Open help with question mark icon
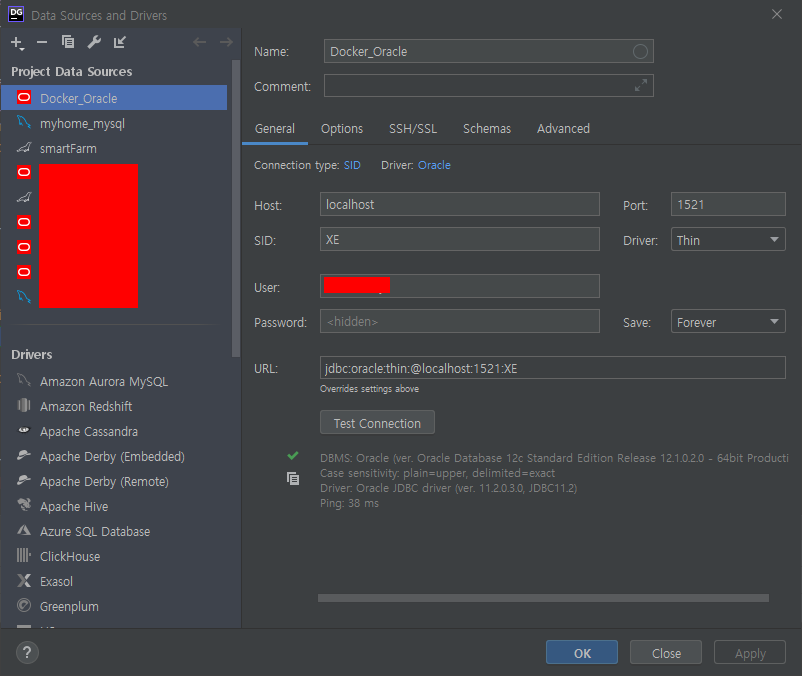Image resolution: width=802 pixels, height=676 pixels. coord(27,652)
